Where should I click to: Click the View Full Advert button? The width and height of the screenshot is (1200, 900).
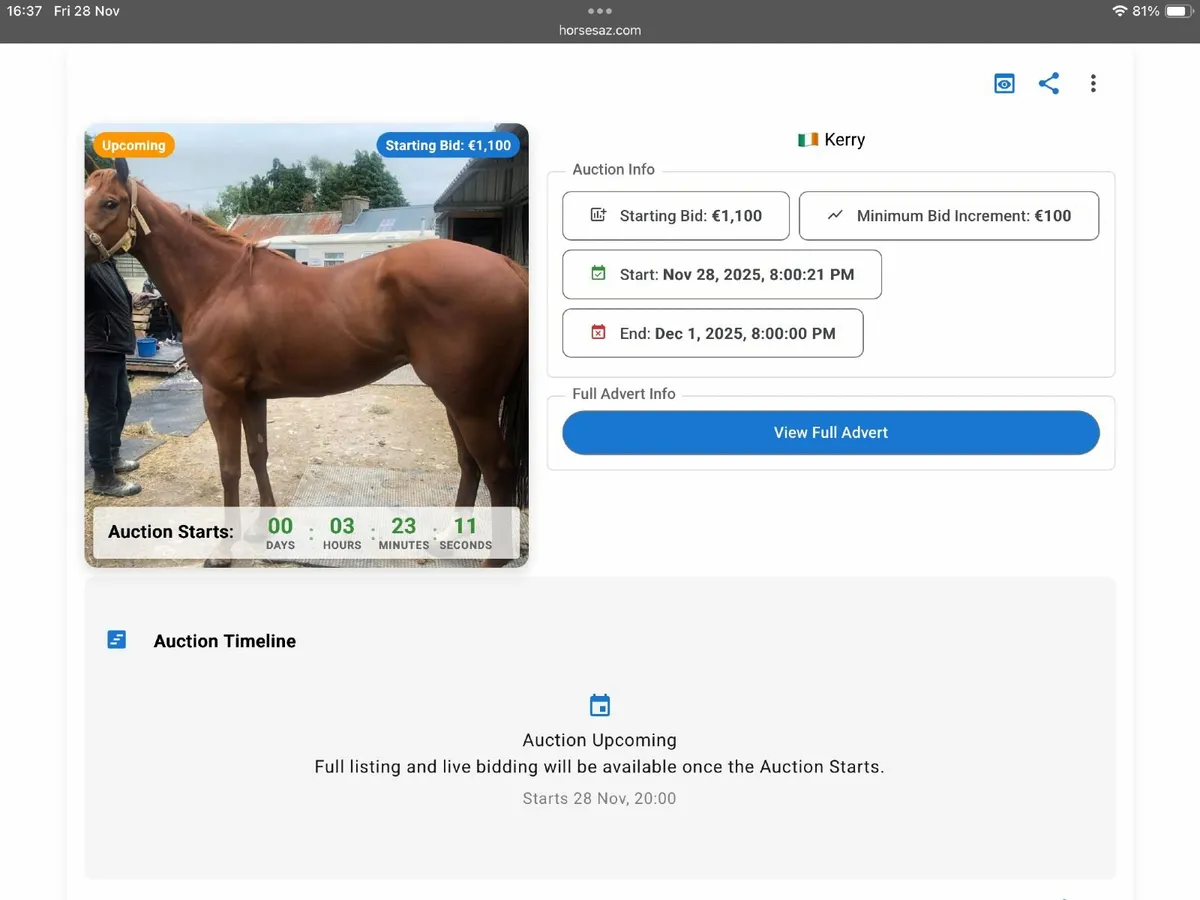830,432
